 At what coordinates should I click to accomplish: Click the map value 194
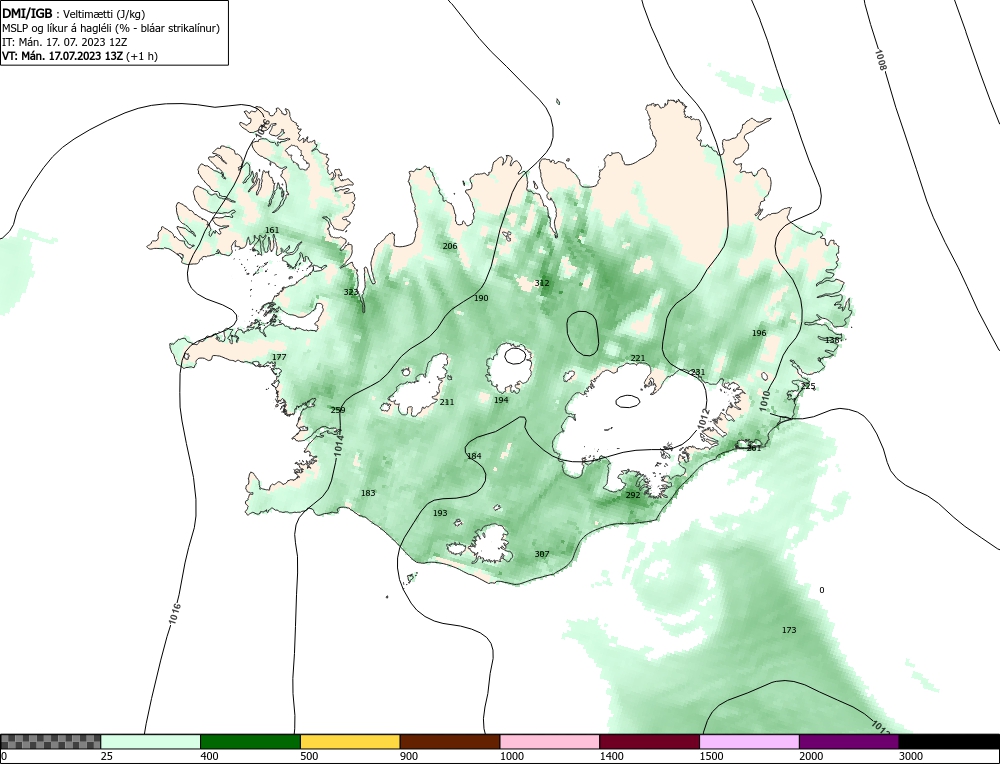pyautogui.click(x=501, y=400)
